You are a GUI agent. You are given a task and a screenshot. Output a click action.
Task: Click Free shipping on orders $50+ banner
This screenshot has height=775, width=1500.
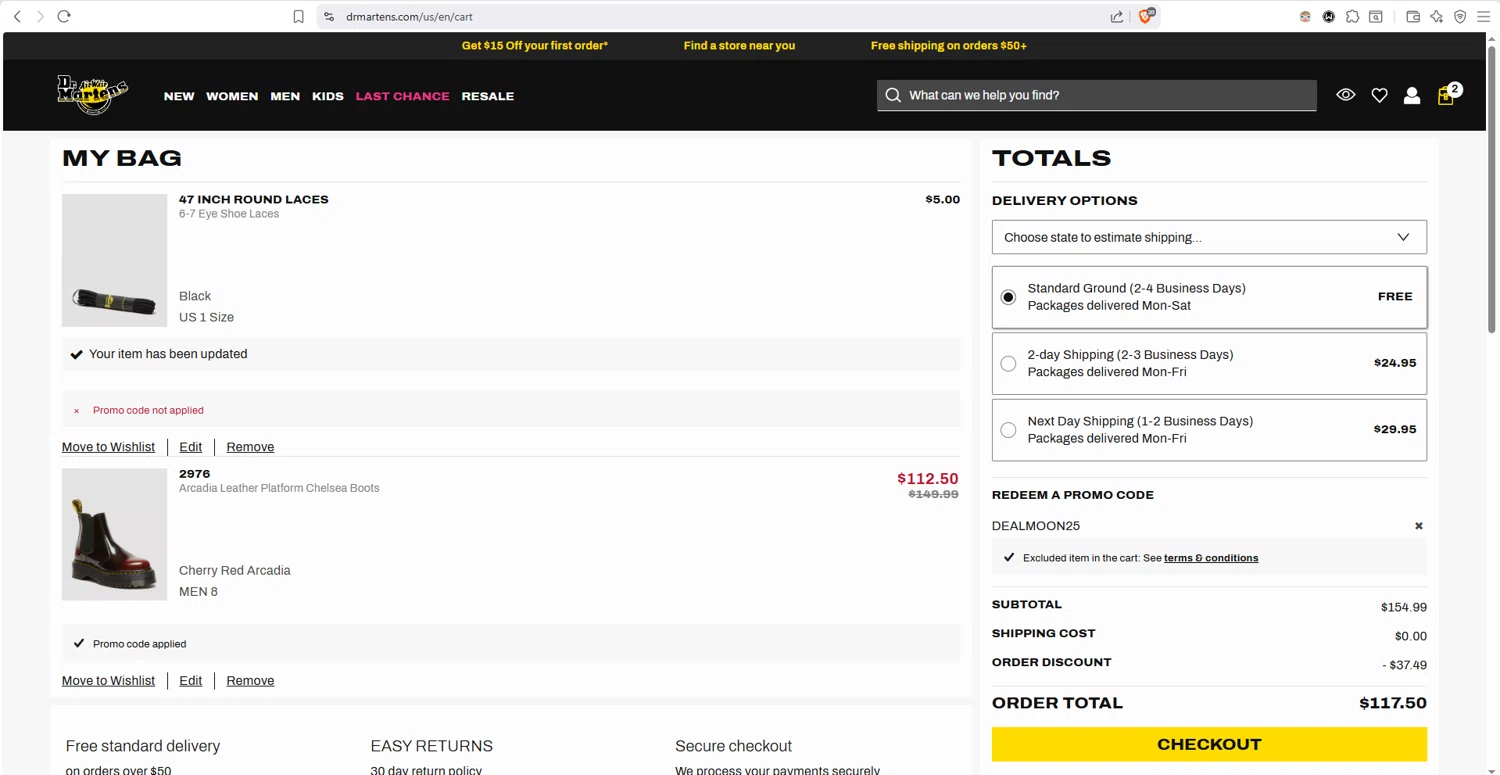click(948, 46)
